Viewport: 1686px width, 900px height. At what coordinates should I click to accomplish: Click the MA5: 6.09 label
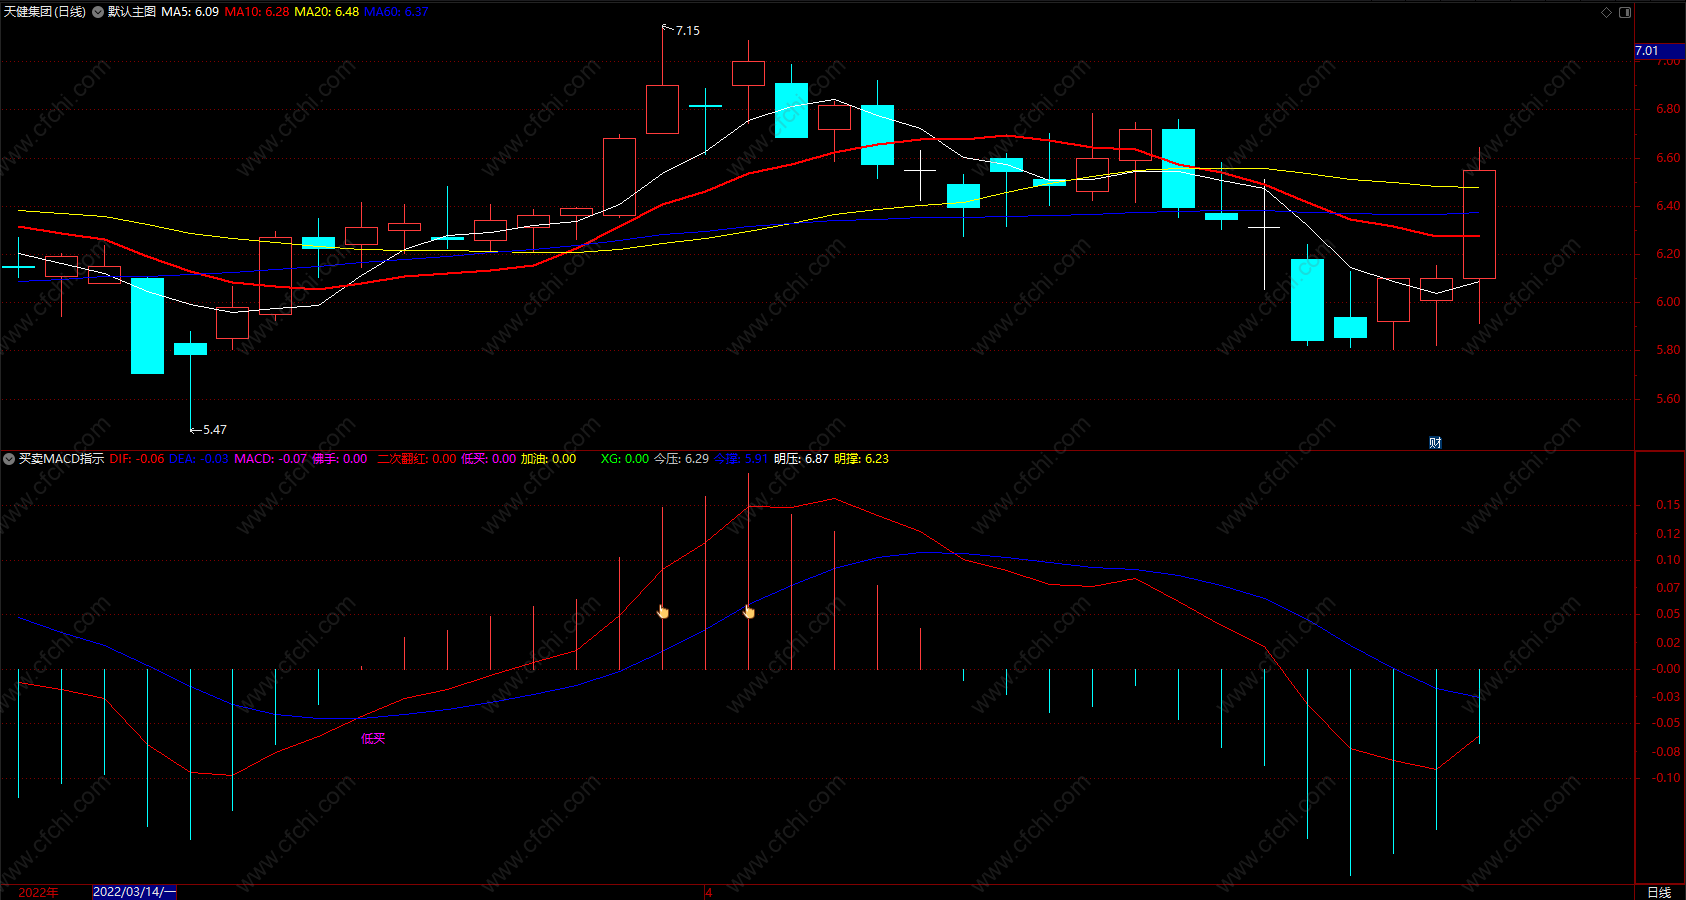[190, 12]
